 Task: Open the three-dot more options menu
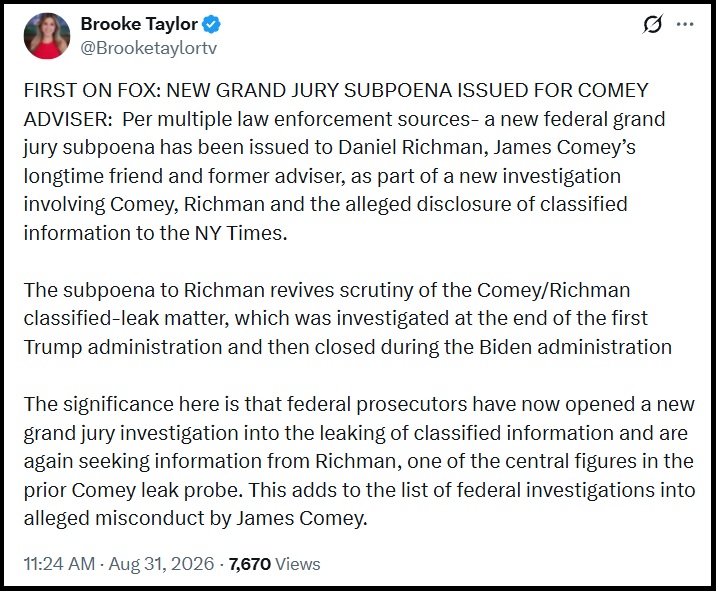point(685,25)
